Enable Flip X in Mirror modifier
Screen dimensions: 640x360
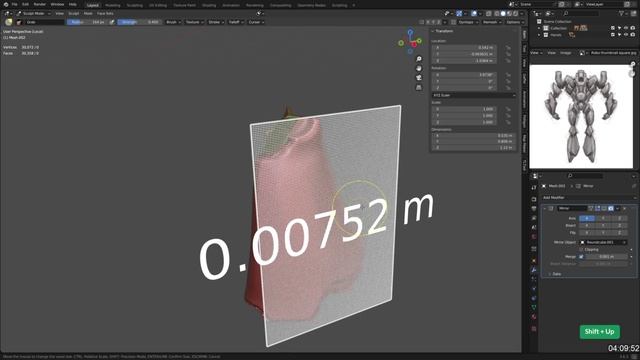tap(587, 233)
